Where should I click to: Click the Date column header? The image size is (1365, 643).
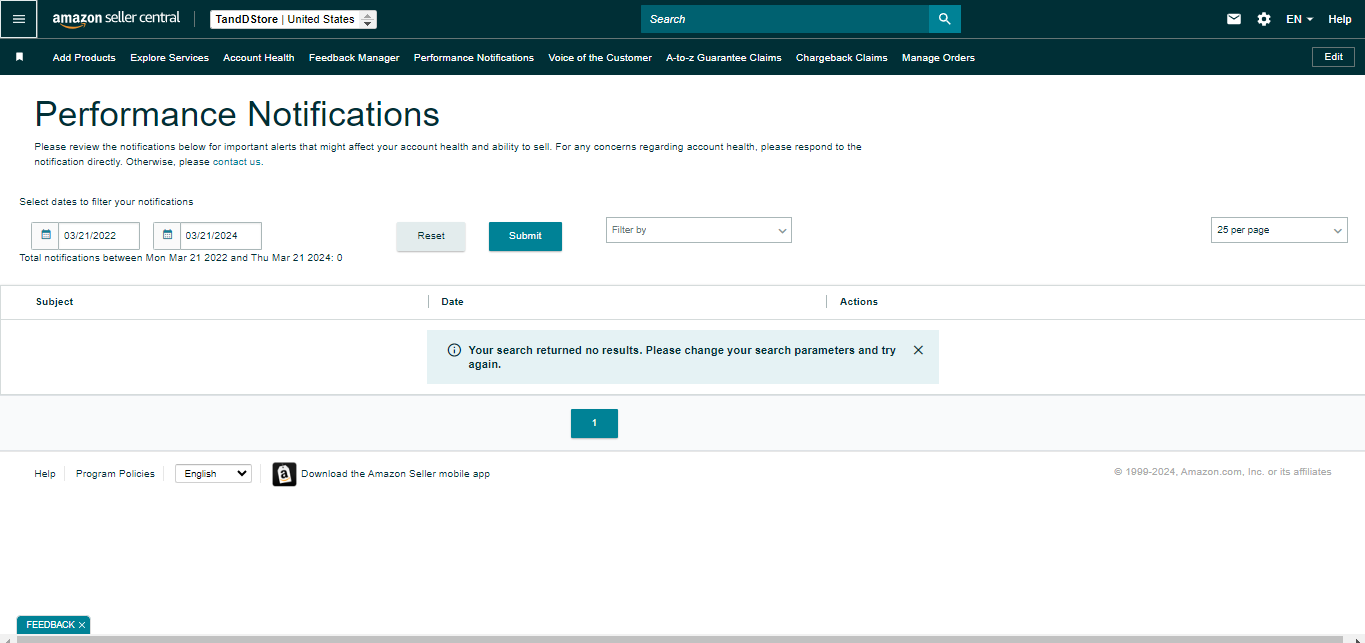point(452,301)
